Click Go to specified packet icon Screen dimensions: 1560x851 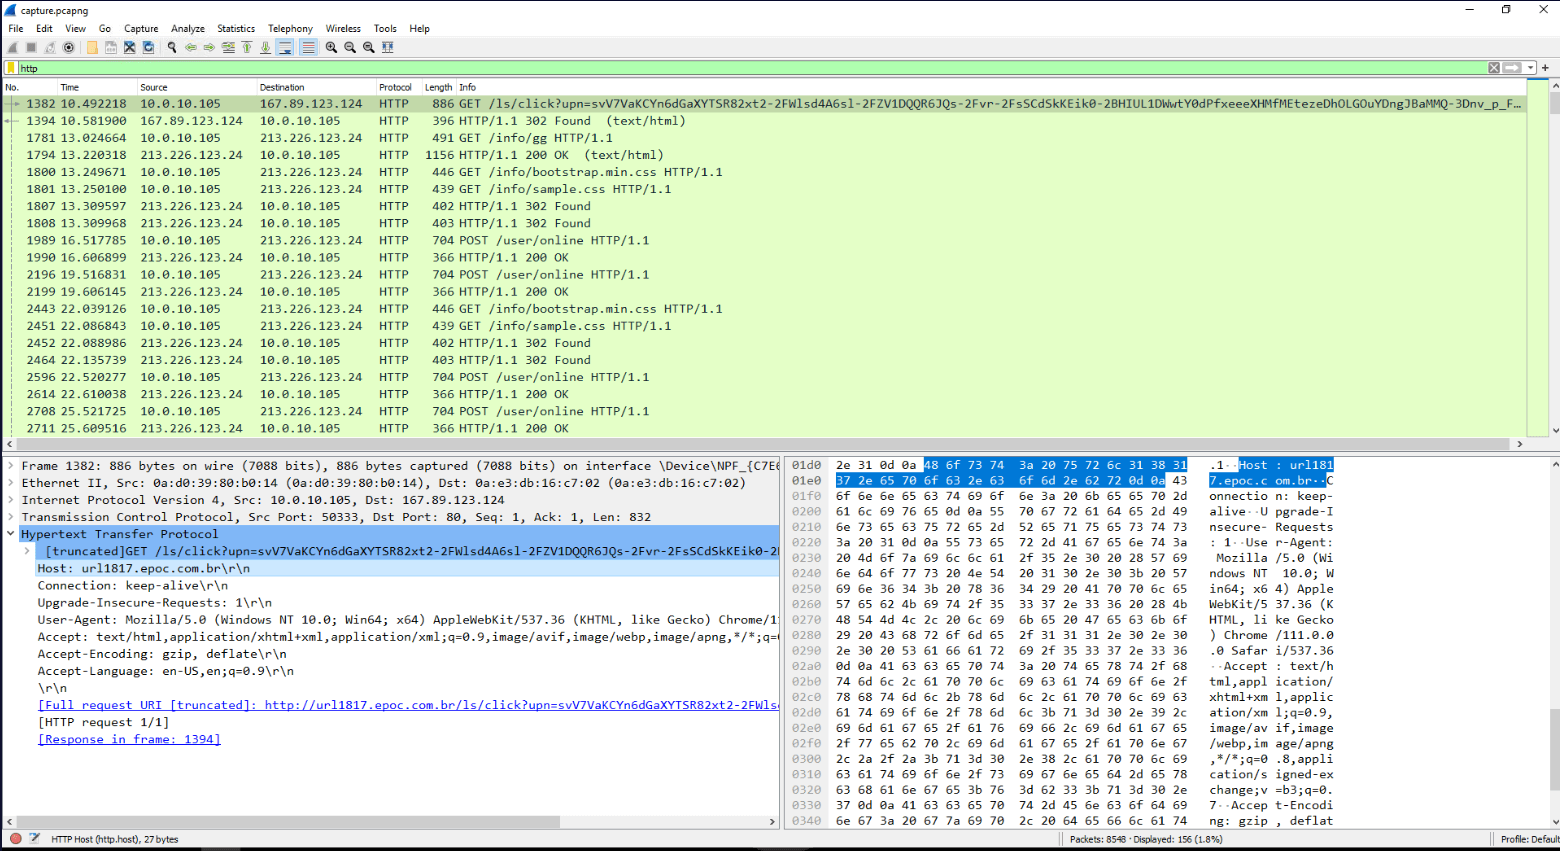[228, 47]
